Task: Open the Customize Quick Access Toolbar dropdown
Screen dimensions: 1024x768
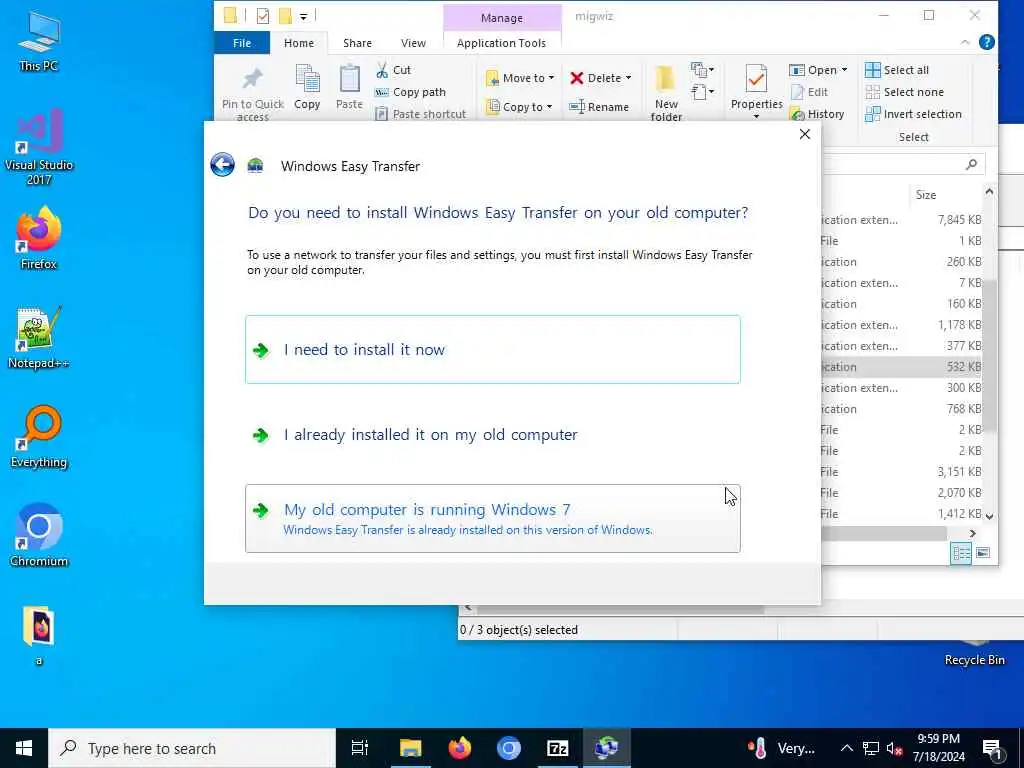Action: coord(304,16)
